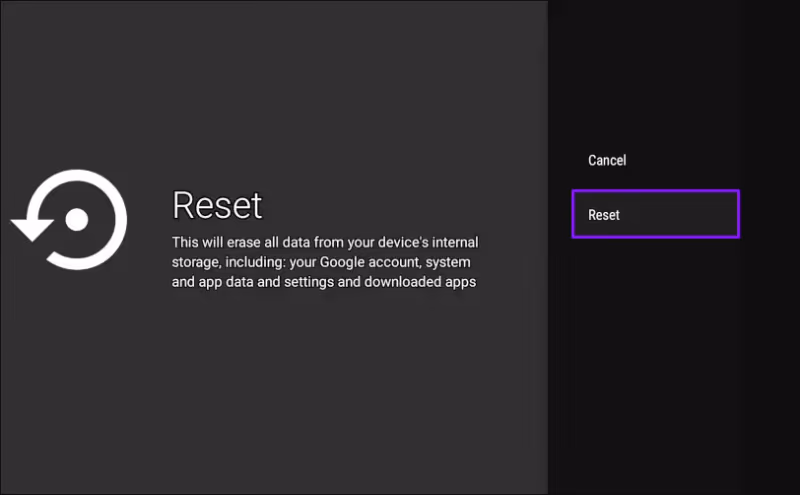Confirm the highlighted Reset option
Viewport: 800px width, 495px height.
point(656,214)
